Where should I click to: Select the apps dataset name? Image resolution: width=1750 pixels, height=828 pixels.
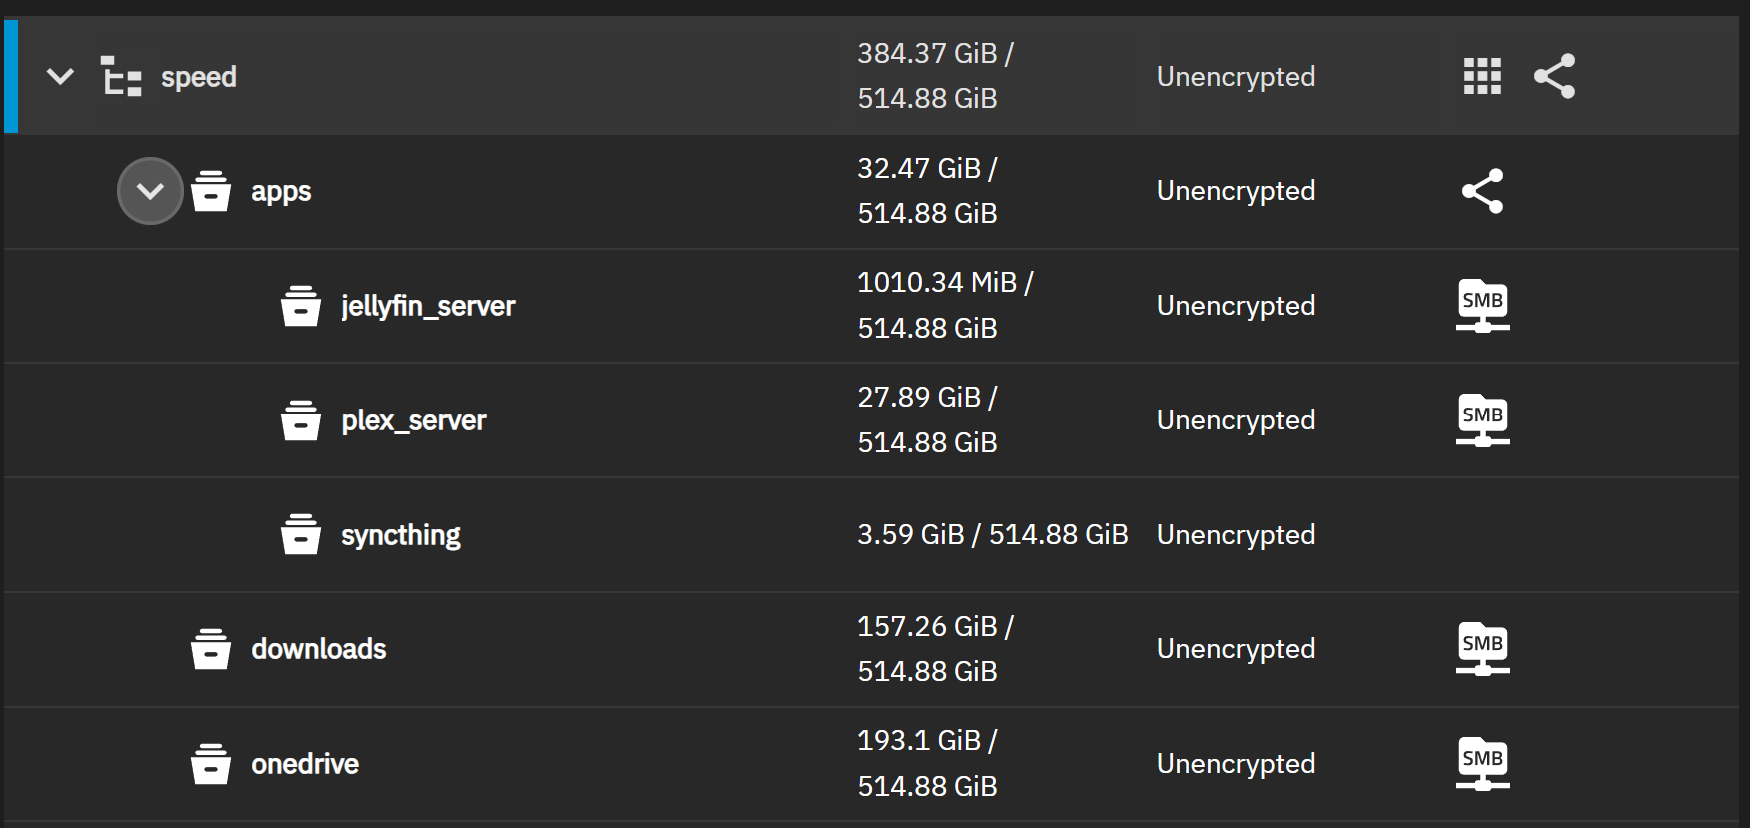point(281,191)
